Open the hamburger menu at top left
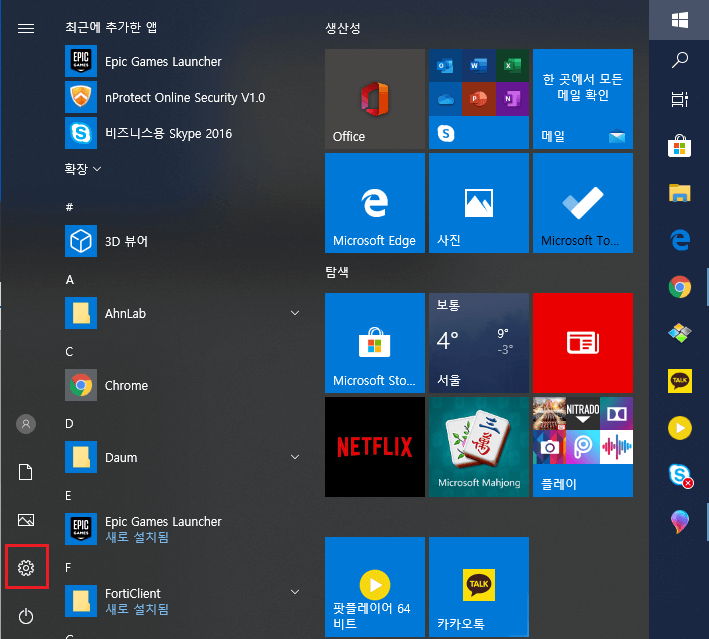709x639 pixels. click(26, 28)
